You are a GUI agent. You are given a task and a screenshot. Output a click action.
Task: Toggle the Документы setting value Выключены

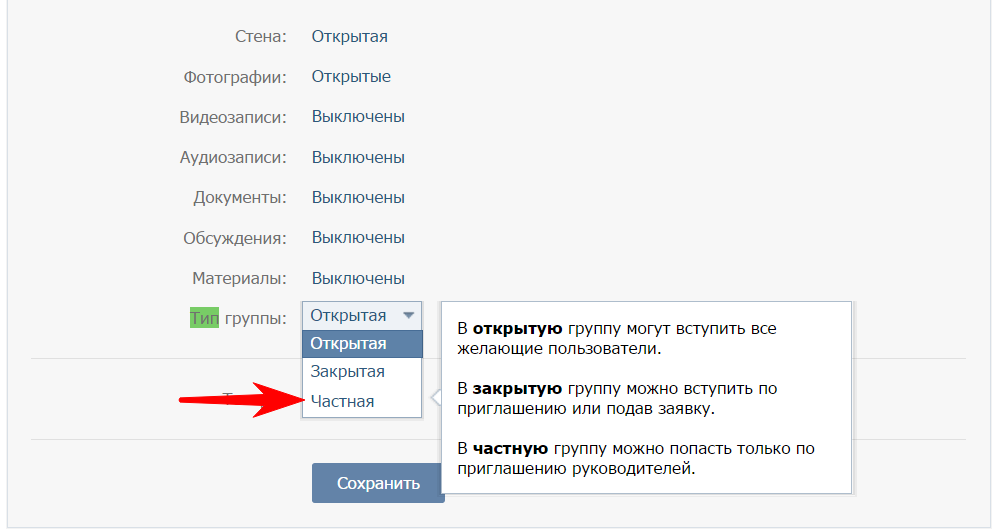coord(358,197)
